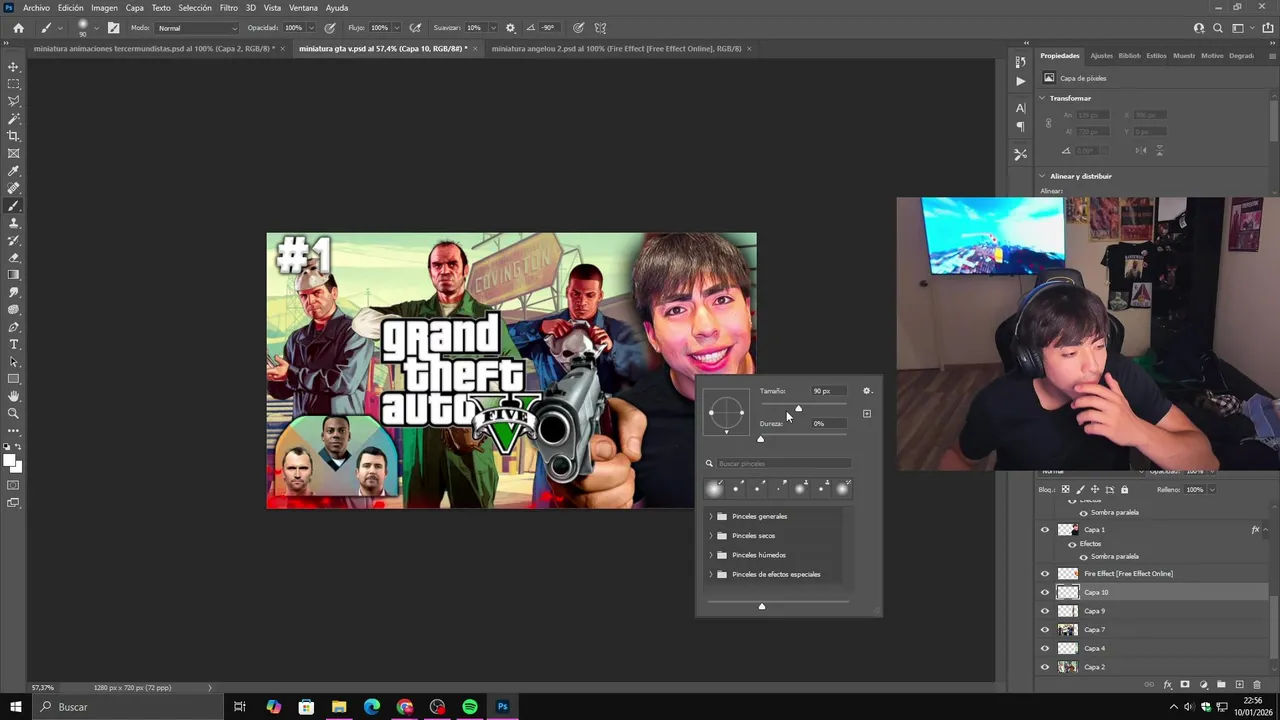Select the Rectangular Marquee tool
1280x720 pixels.
(x=14, y=84)
